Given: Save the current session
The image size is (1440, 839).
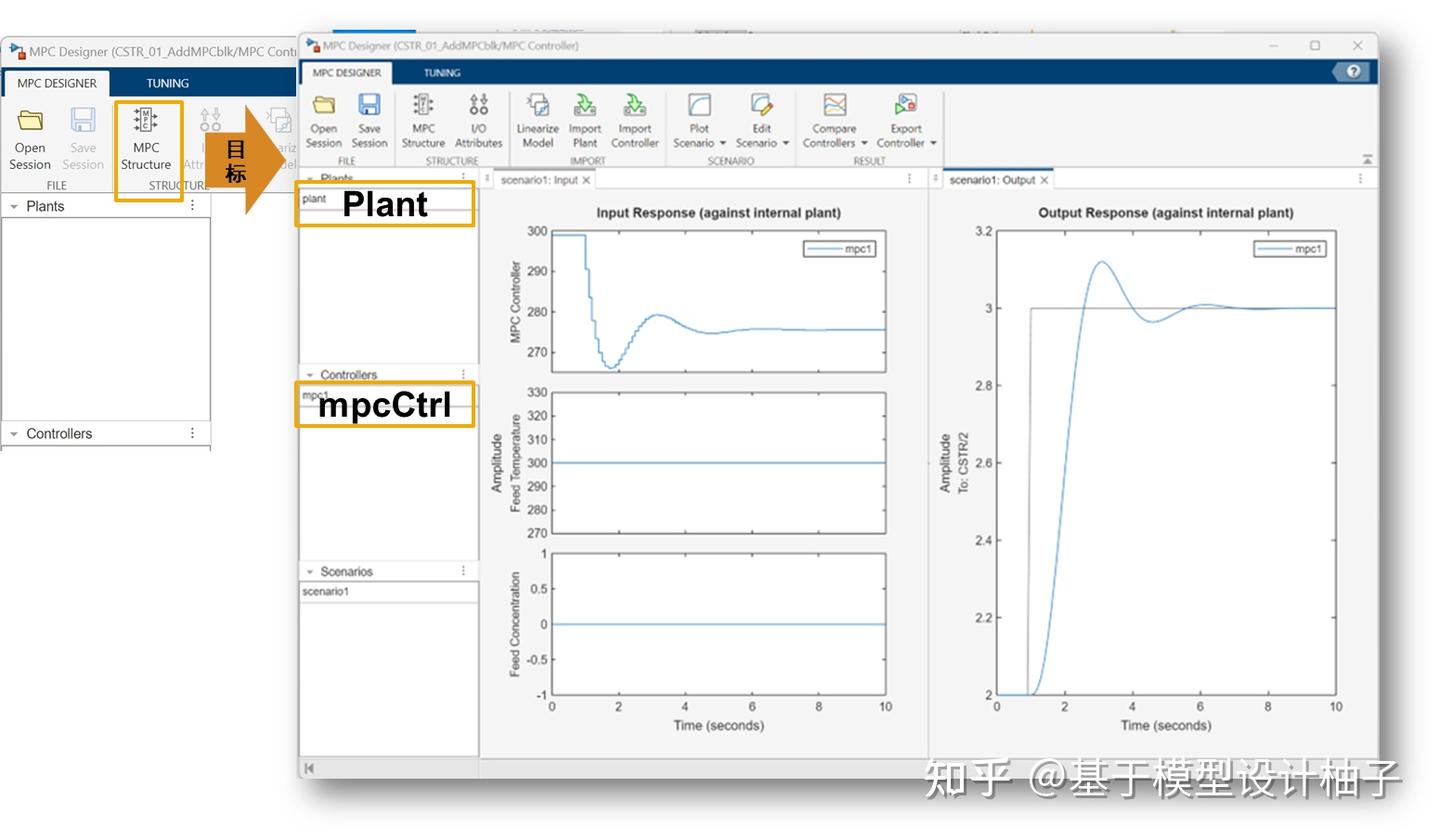Looking at the screenshot, I should pyautogui.click(x=369, y=120).
